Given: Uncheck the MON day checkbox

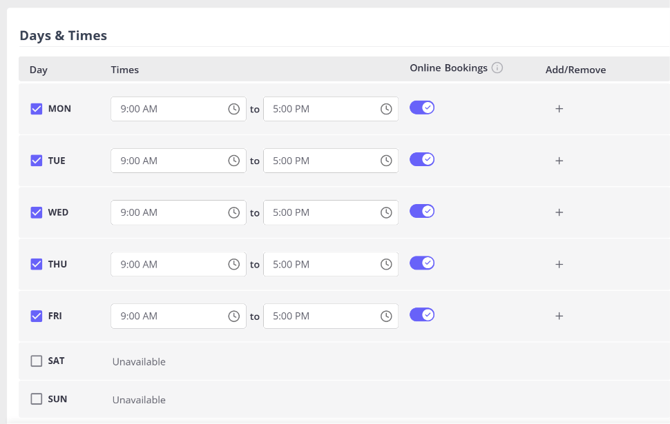Looking at the screenshot, I should [x=36, y=109].
